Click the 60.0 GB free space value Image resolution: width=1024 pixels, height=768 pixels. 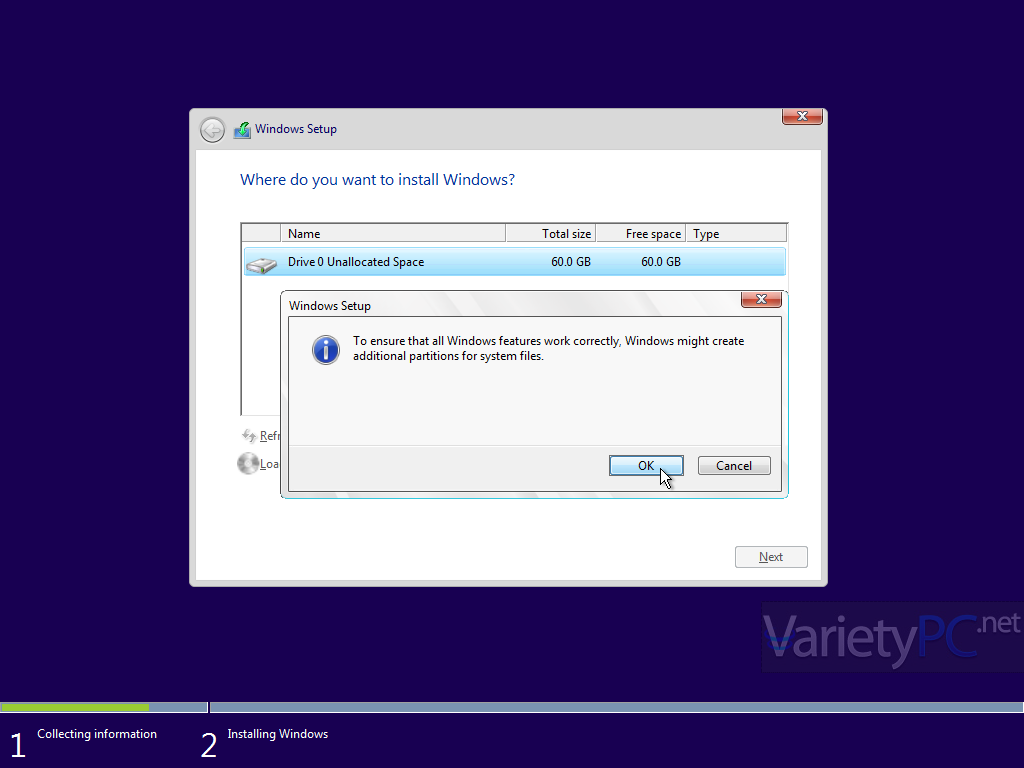(661, 262)
